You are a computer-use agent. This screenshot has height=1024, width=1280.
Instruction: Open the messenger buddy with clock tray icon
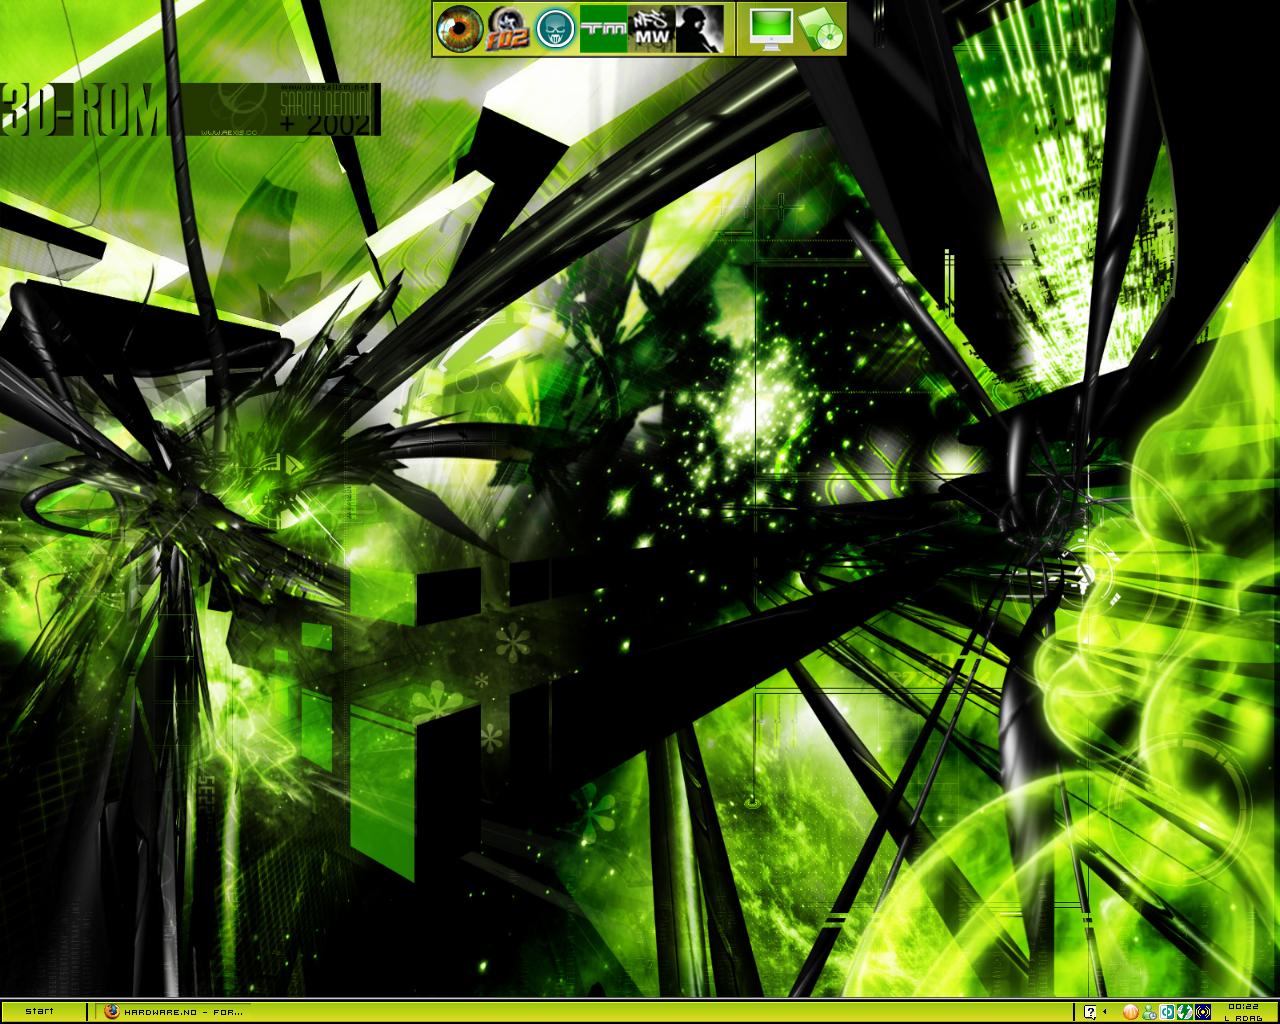[x=1149, y=1012]
